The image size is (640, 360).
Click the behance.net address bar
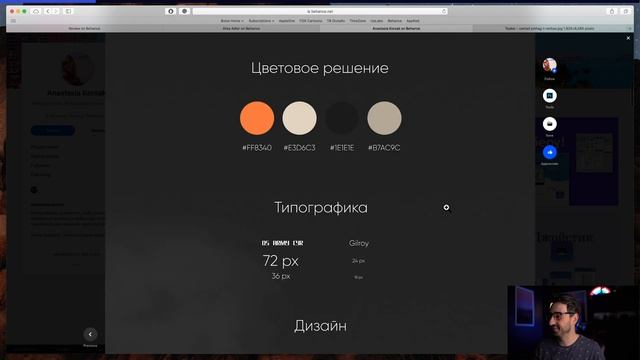[x=320, y=11]
